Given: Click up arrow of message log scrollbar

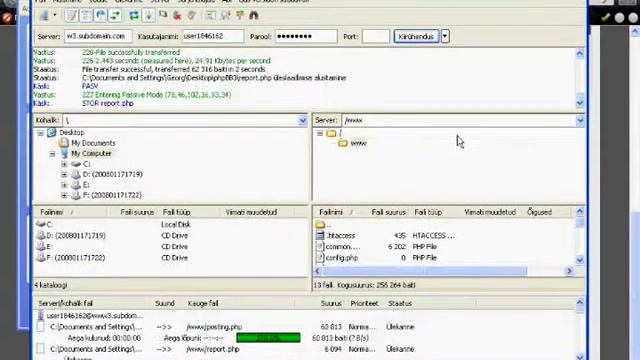Looking at the screenshot, I should 580,53.
